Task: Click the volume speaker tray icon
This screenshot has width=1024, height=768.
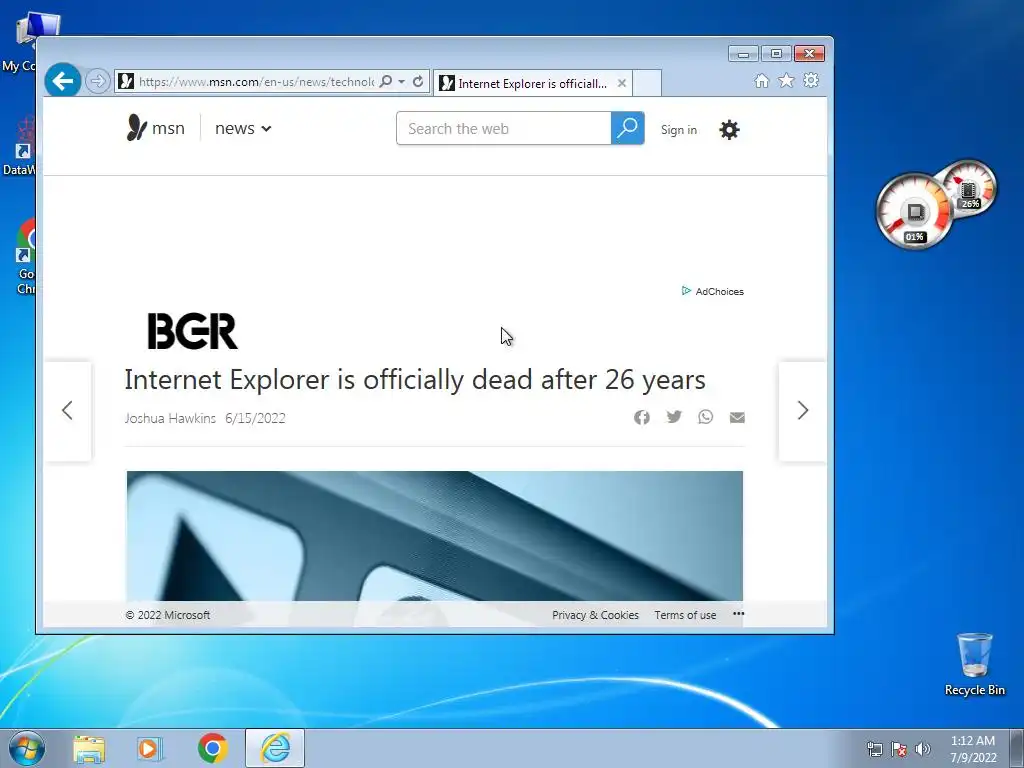Action: 922,749
